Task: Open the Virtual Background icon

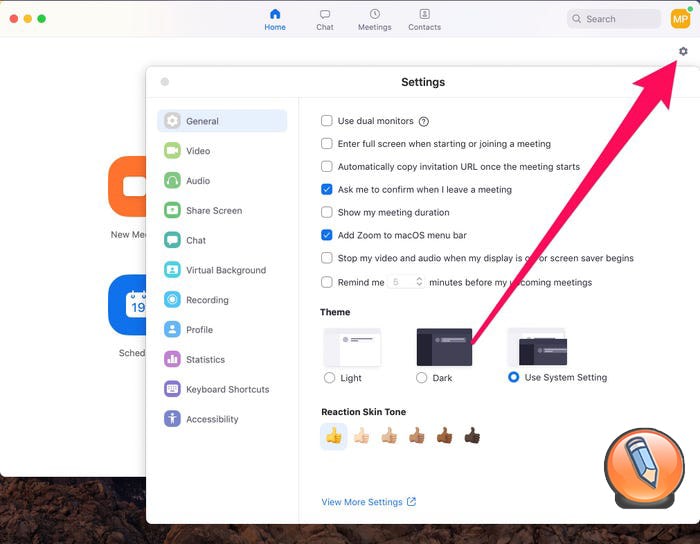Action: point(172,270)
